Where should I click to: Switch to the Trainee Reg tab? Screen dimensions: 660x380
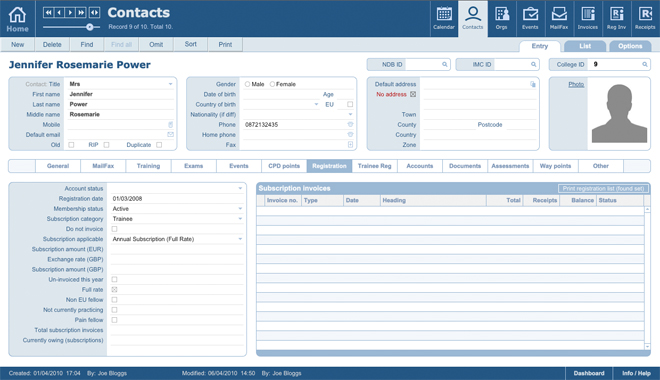(x=375, y=166)
